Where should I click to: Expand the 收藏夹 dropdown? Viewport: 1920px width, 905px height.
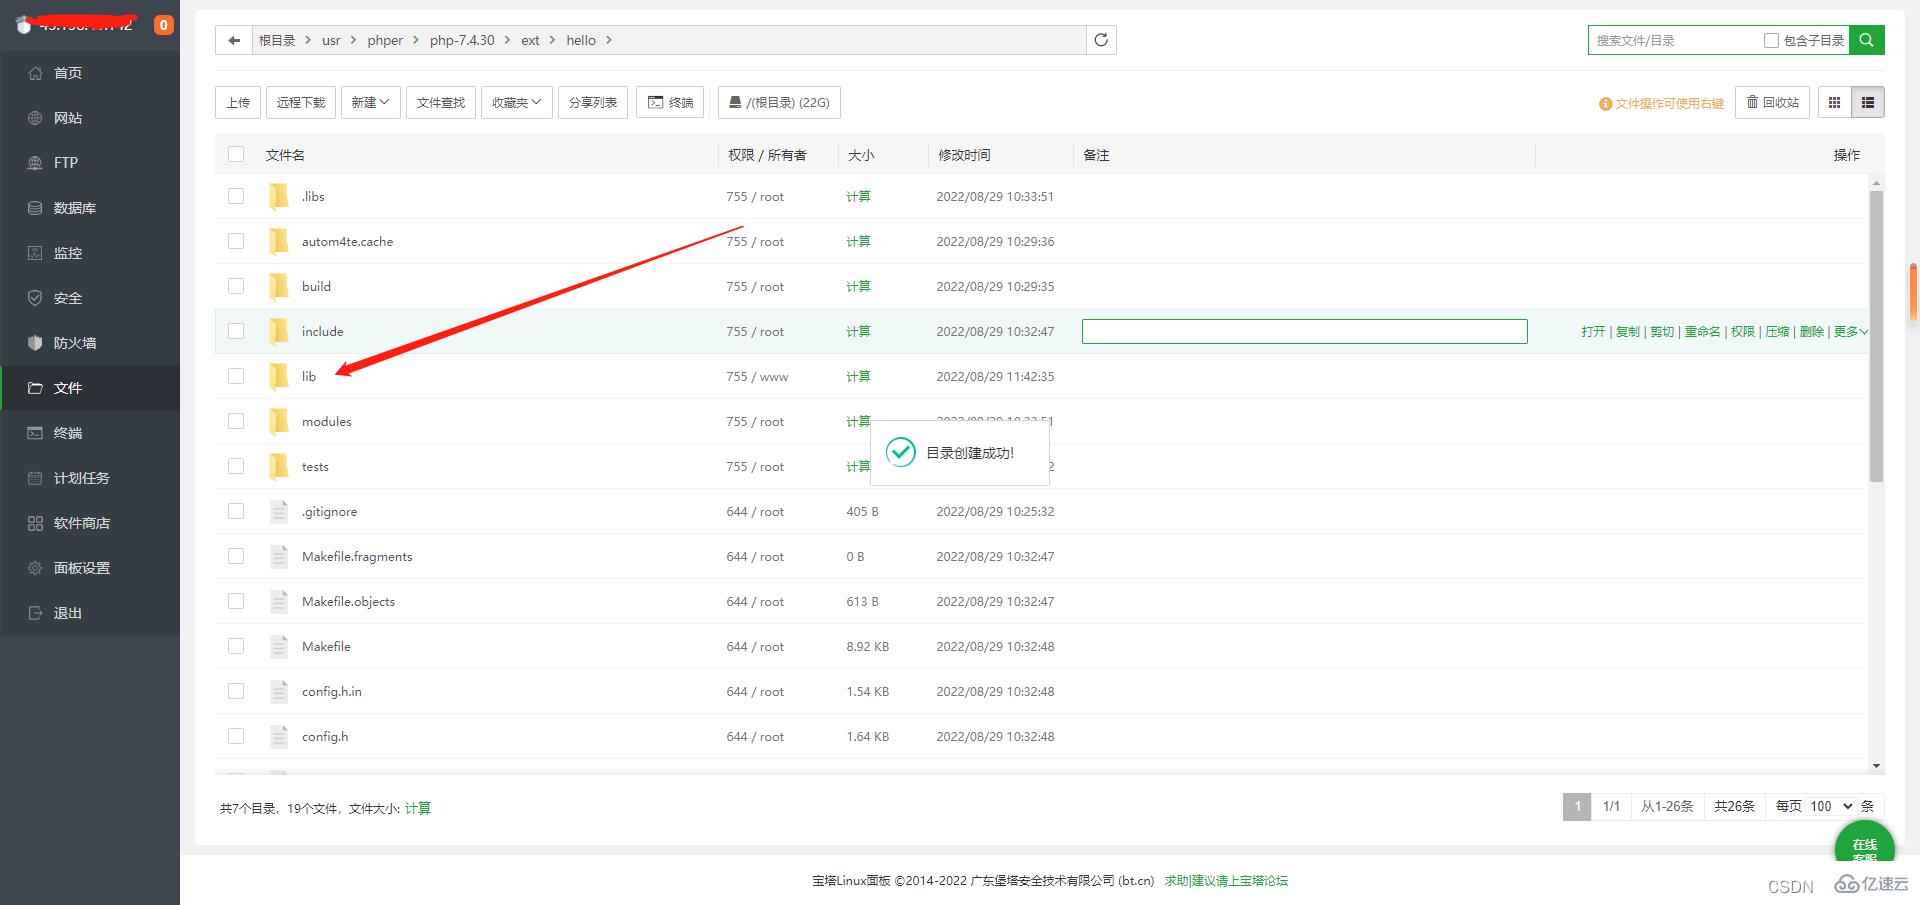[x=516, y=102]
